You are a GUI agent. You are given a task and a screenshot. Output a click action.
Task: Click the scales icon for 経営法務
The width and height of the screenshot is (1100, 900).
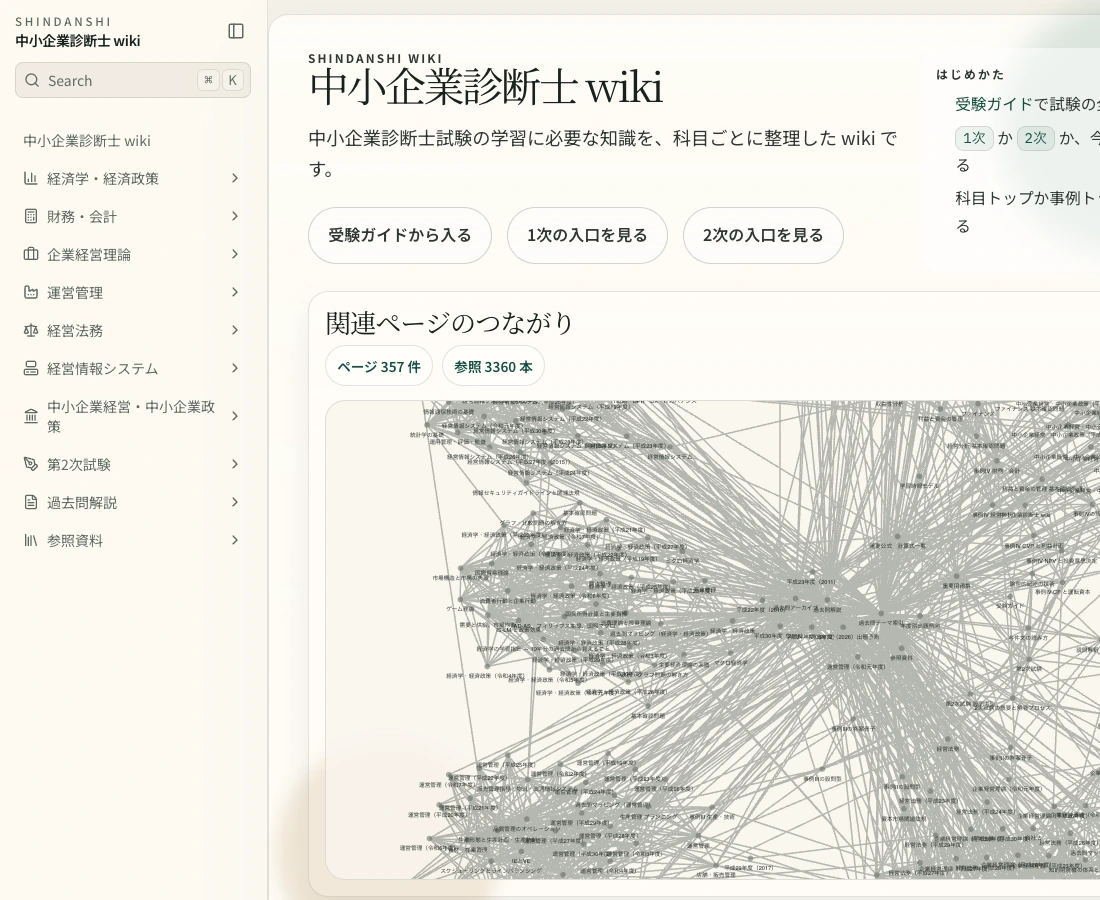point(31,330)
